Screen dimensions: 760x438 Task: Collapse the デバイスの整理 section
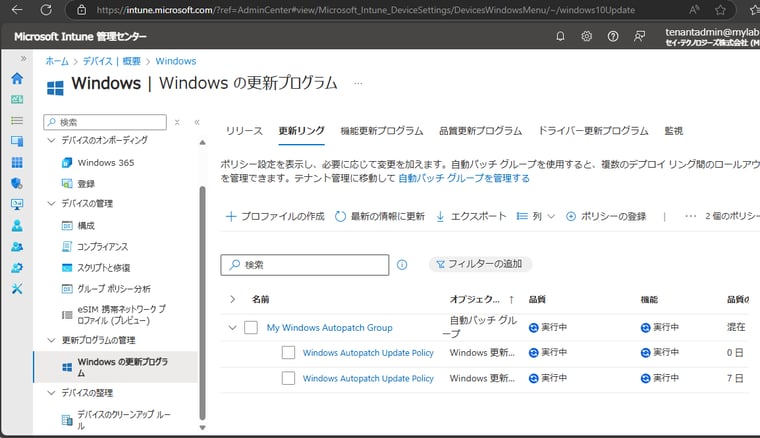pyautogui.click(x=51, y=393)
